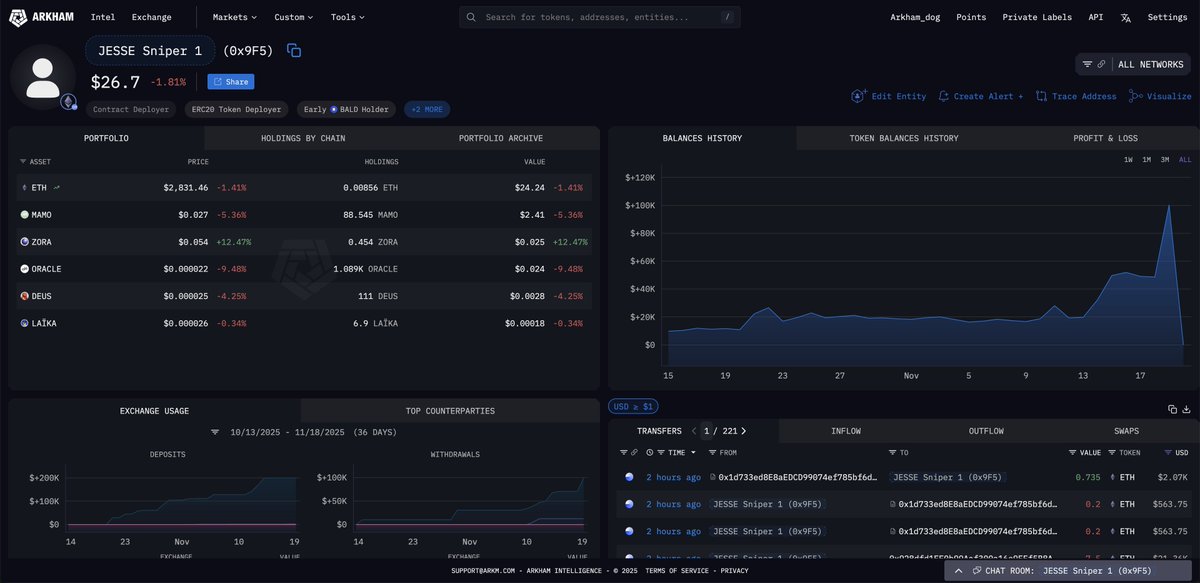Go to next page of transfers

pyautogui.click(x=744, y=431)
